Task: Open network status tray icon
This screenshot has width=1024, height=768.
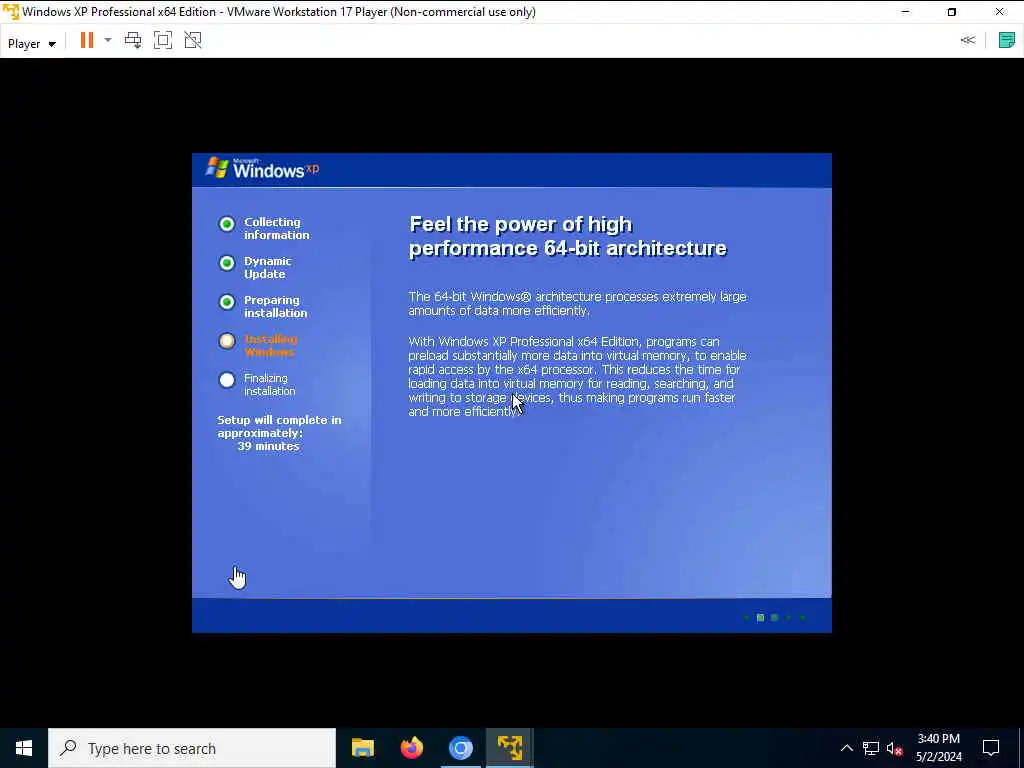Action: pos(871,748)
